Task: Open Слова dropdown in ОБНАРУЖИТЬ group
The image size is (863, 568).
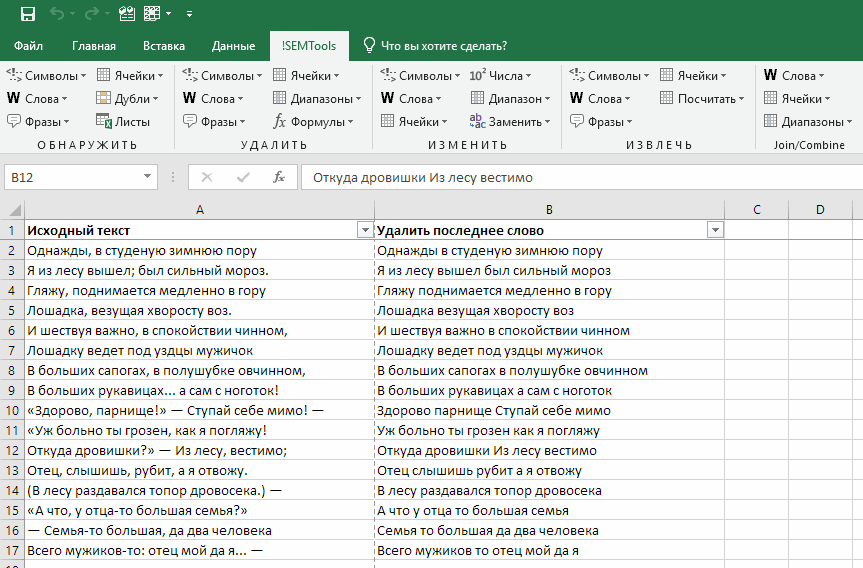Action: 37,99
